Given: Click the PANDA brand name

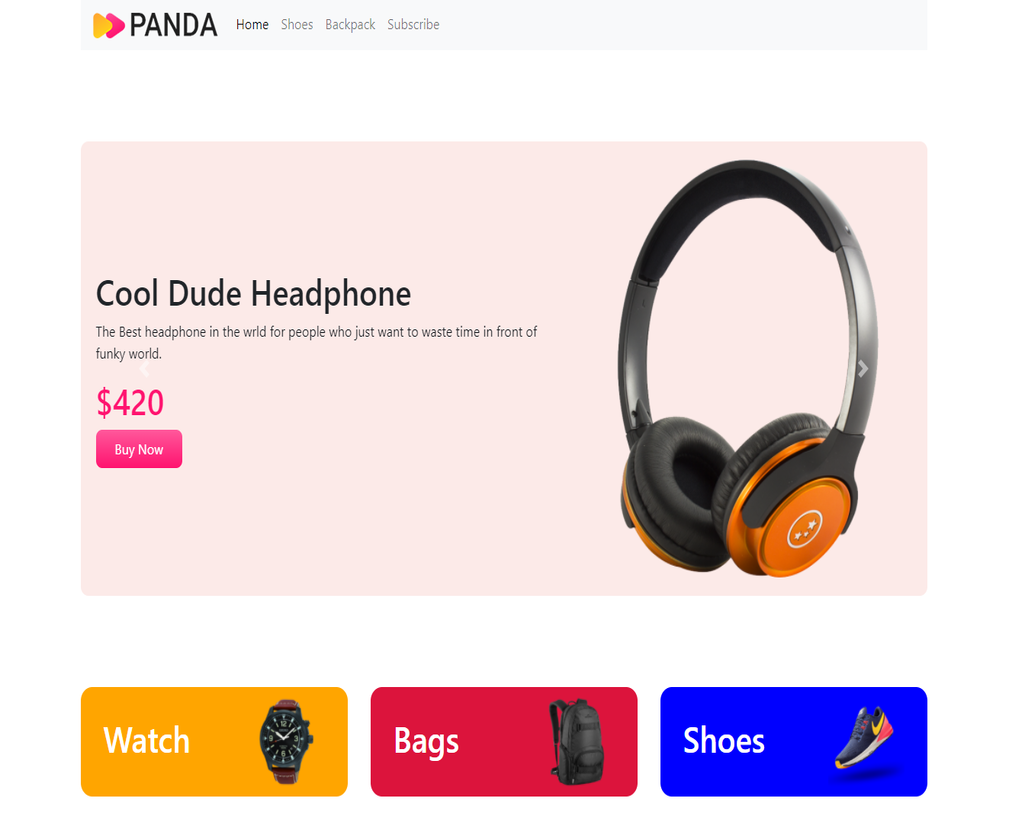Looking at the screenshot, I should pyautogui.click(x=173, y=25).
